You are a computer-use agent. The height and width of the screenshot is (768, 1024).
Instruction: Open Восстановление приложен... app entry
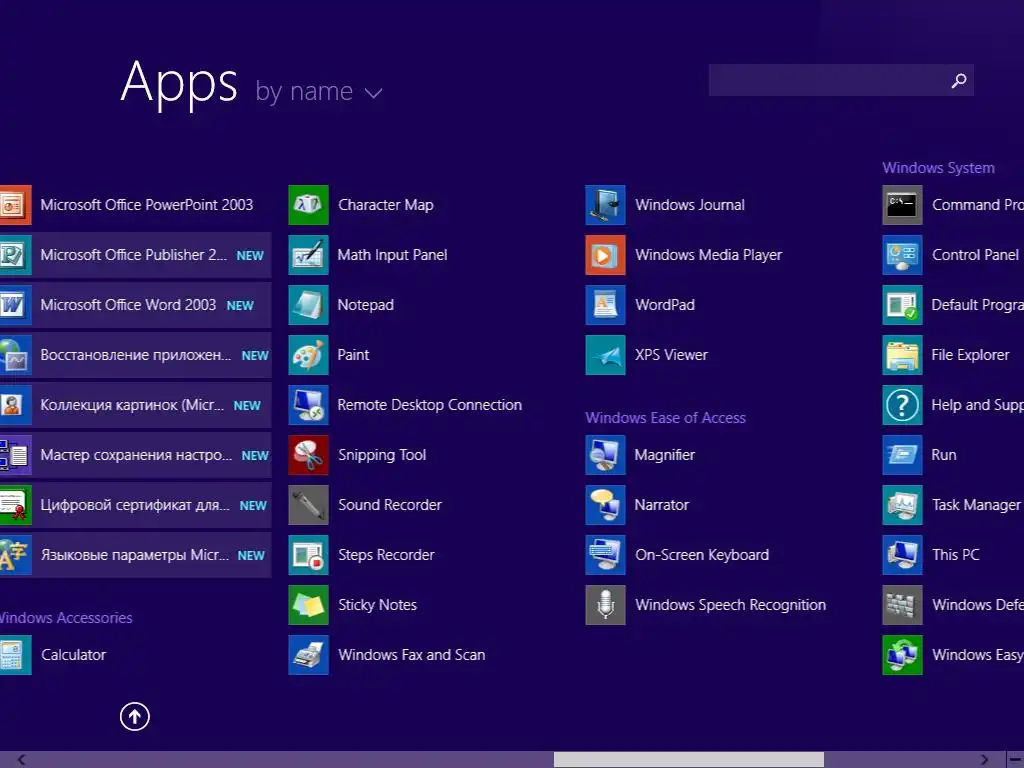[135, 355]
